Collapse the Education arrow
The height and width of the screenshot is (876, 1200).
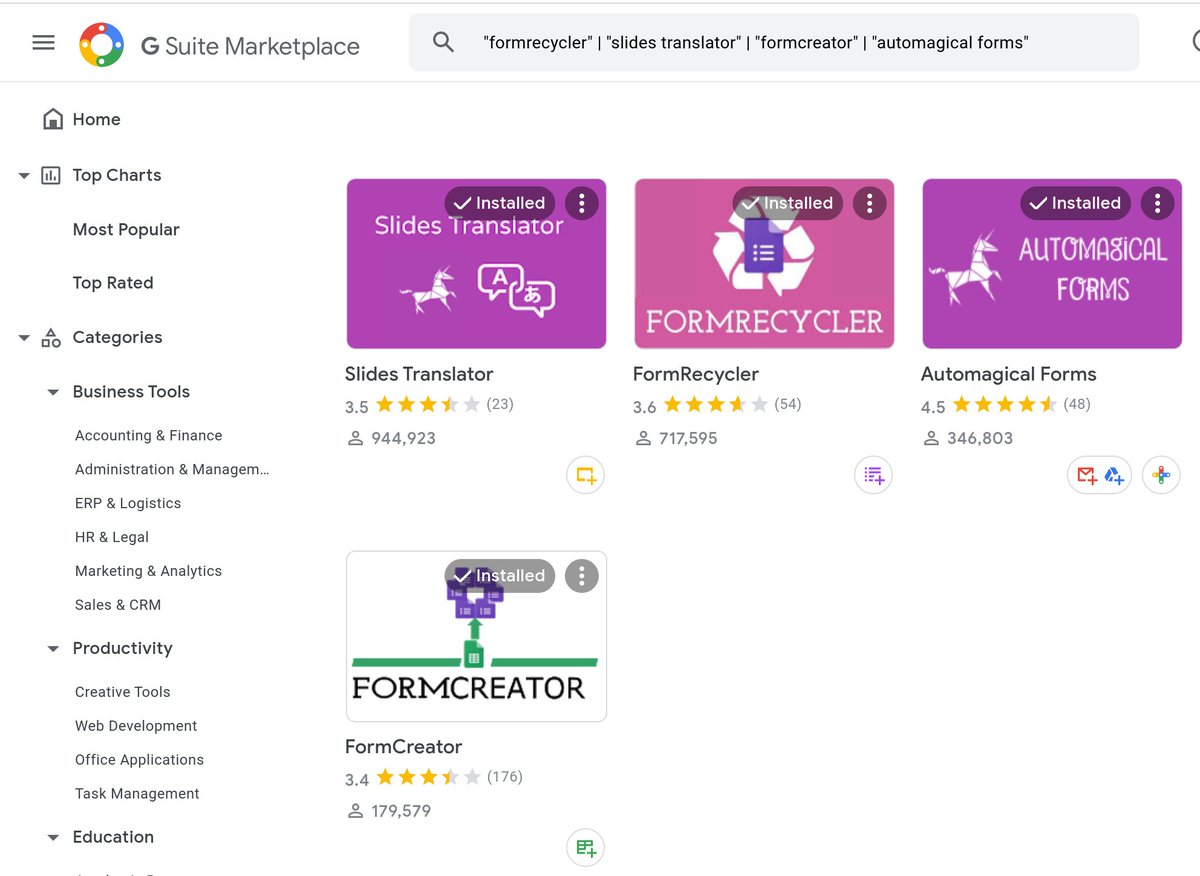[53, 838]
